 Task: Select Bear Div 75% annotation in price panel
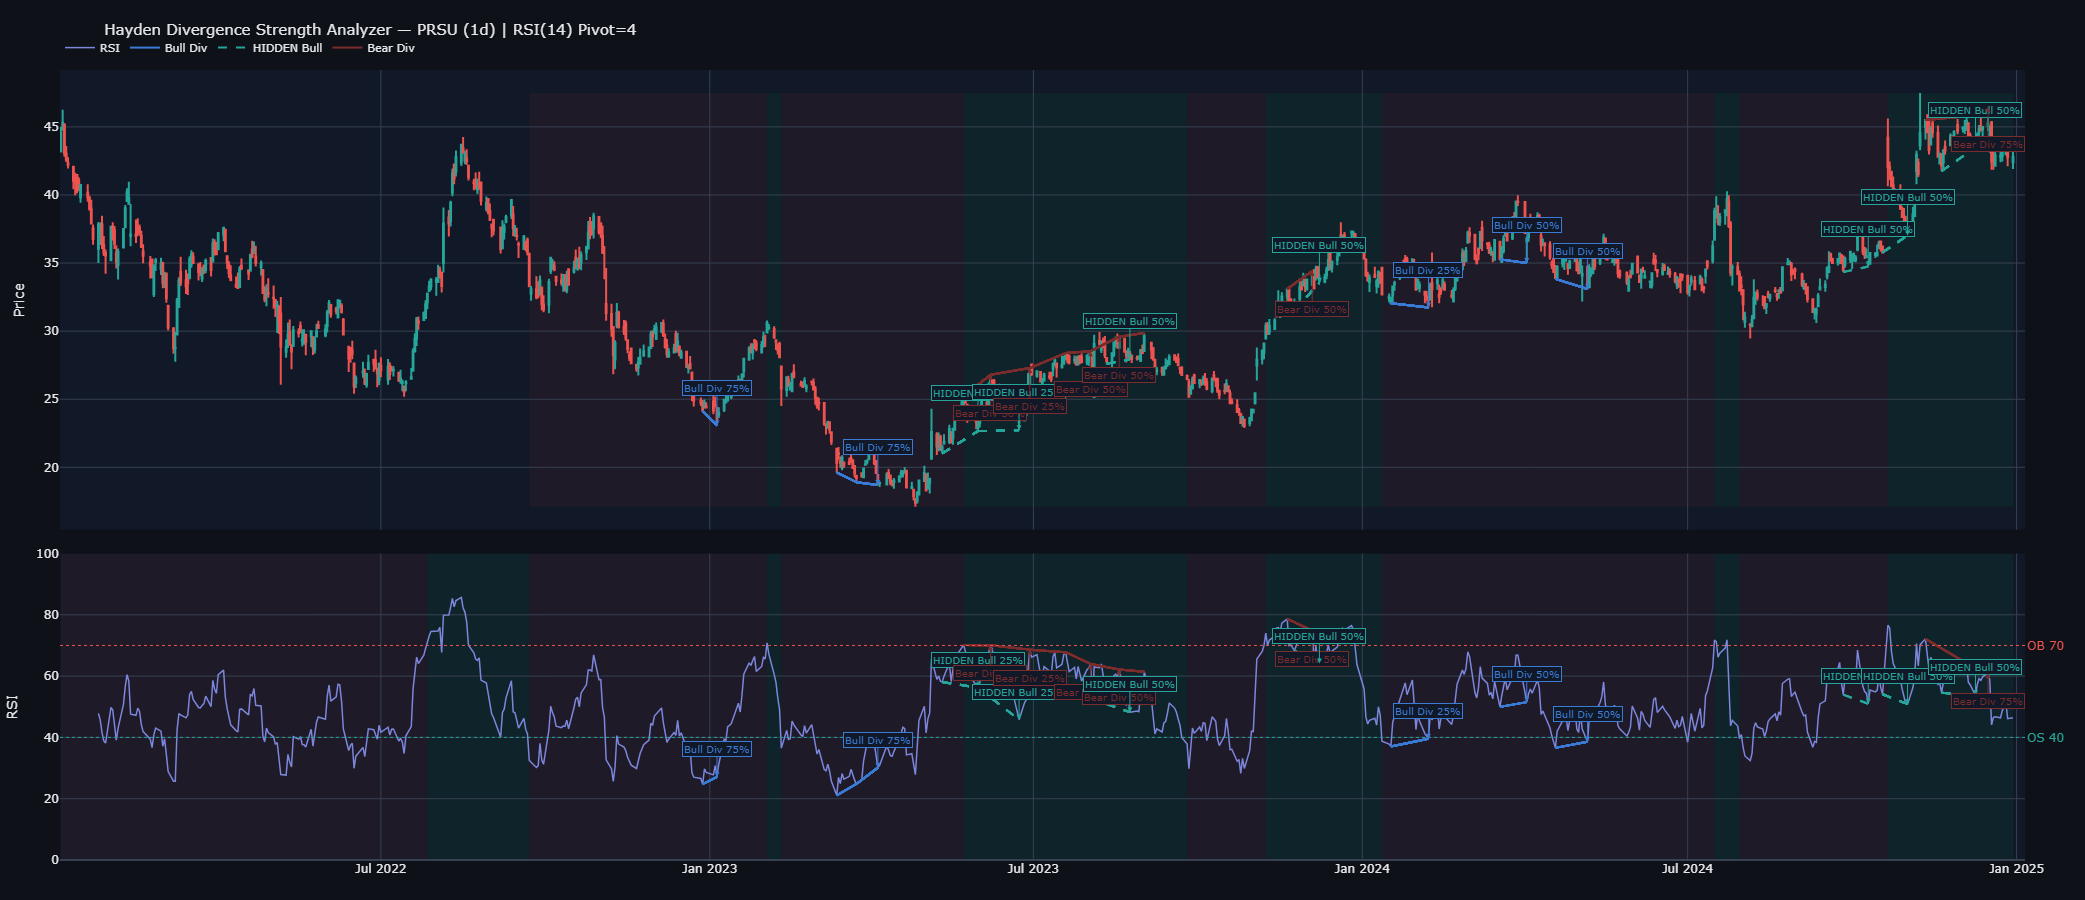point(1988,144)
